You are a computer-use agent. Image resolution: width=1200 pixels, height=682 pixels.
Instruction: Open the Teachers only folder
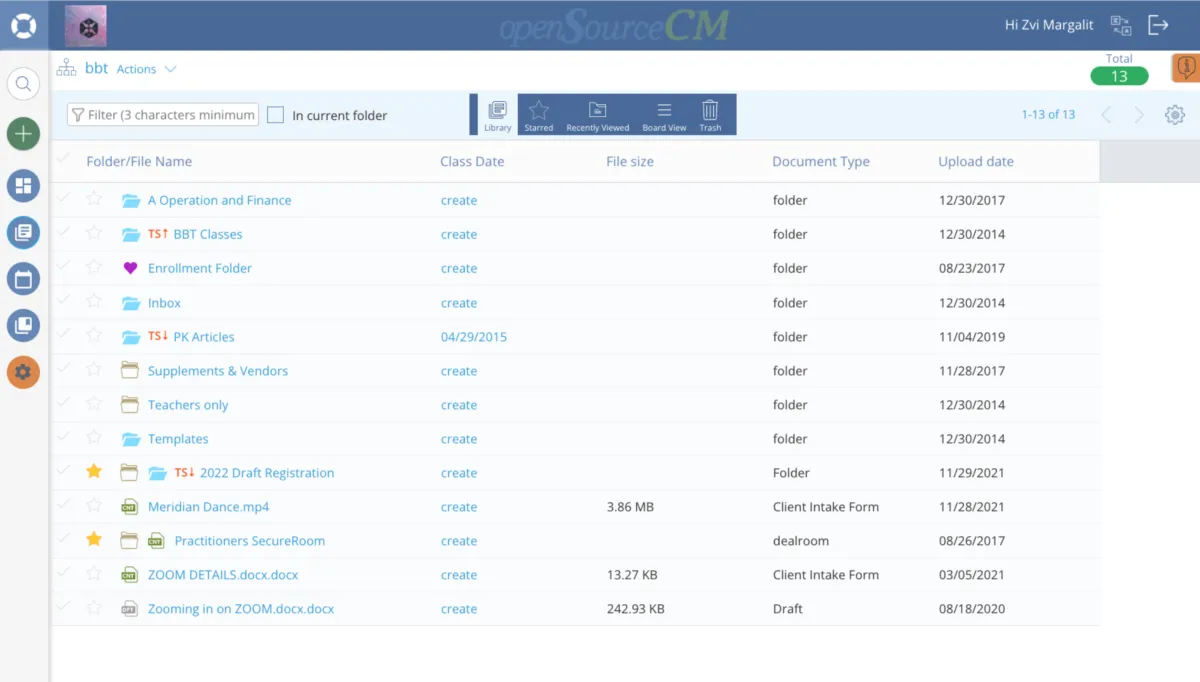[x=188, y=405]
